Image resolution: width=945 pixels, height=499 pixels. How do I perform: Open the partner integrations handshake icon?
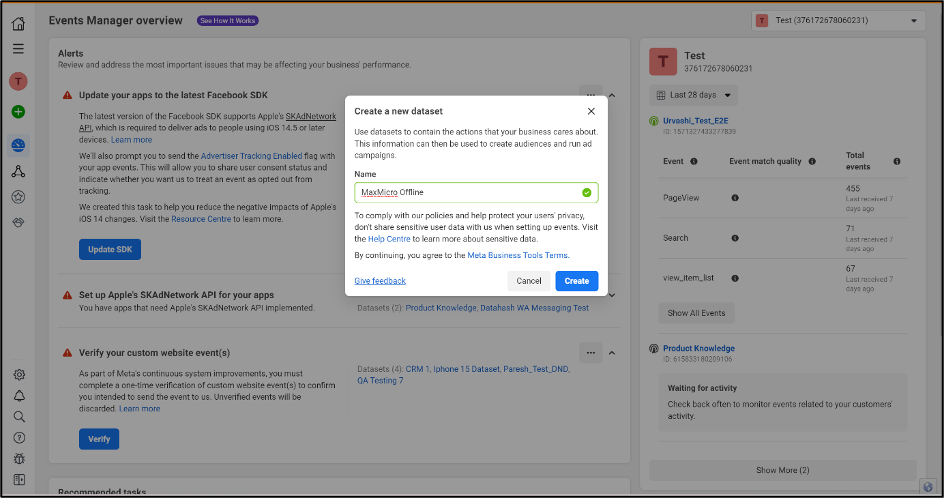pos(18,222)
